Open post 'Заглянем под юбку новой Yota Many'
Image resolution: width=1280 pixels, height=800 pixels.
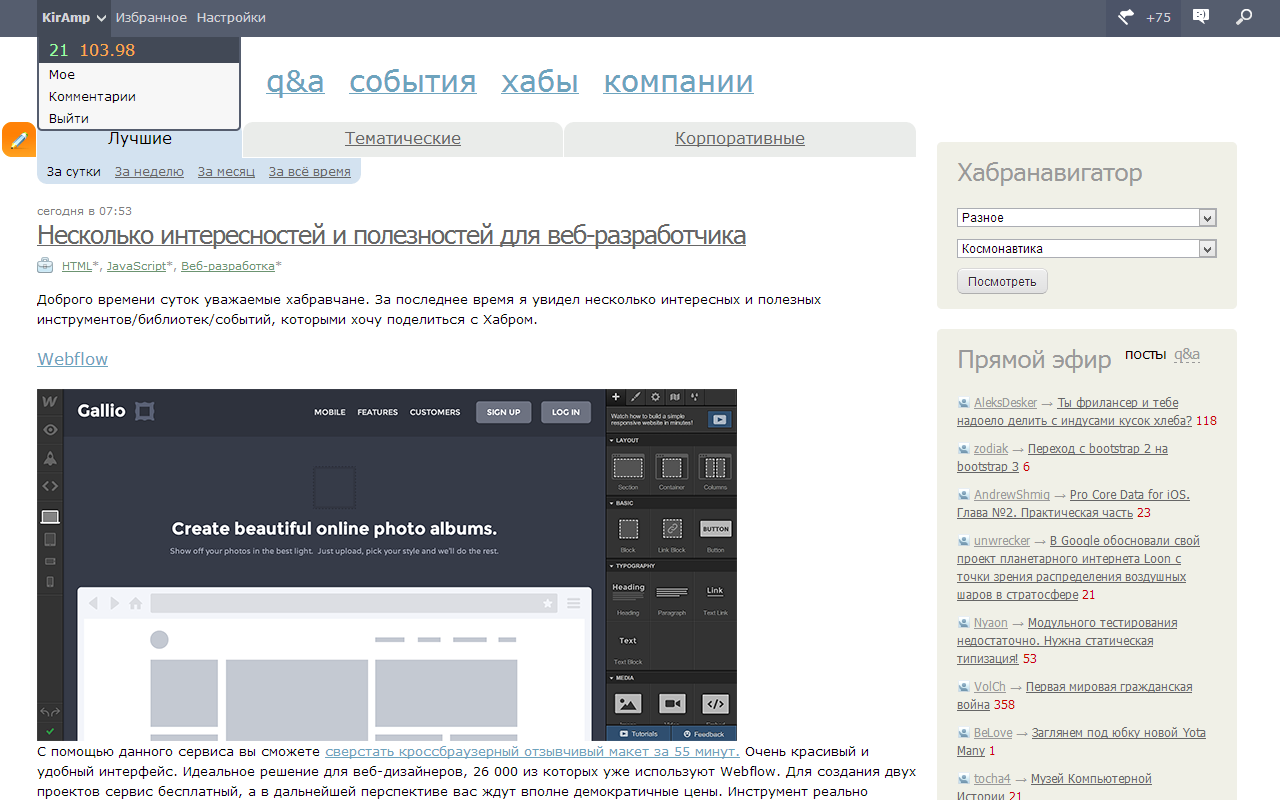1081,742
